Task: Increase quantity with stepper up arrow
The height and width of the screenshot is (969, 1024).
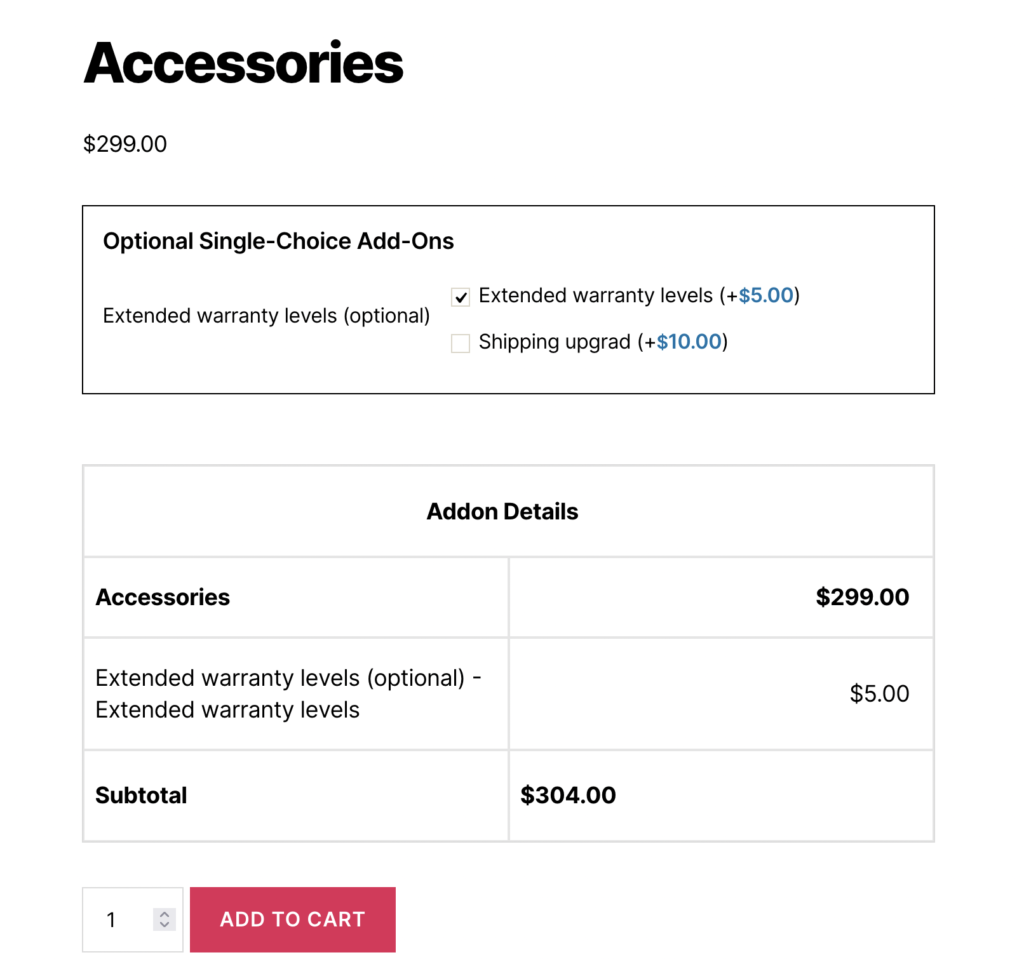Action: (x=166, y=914)
